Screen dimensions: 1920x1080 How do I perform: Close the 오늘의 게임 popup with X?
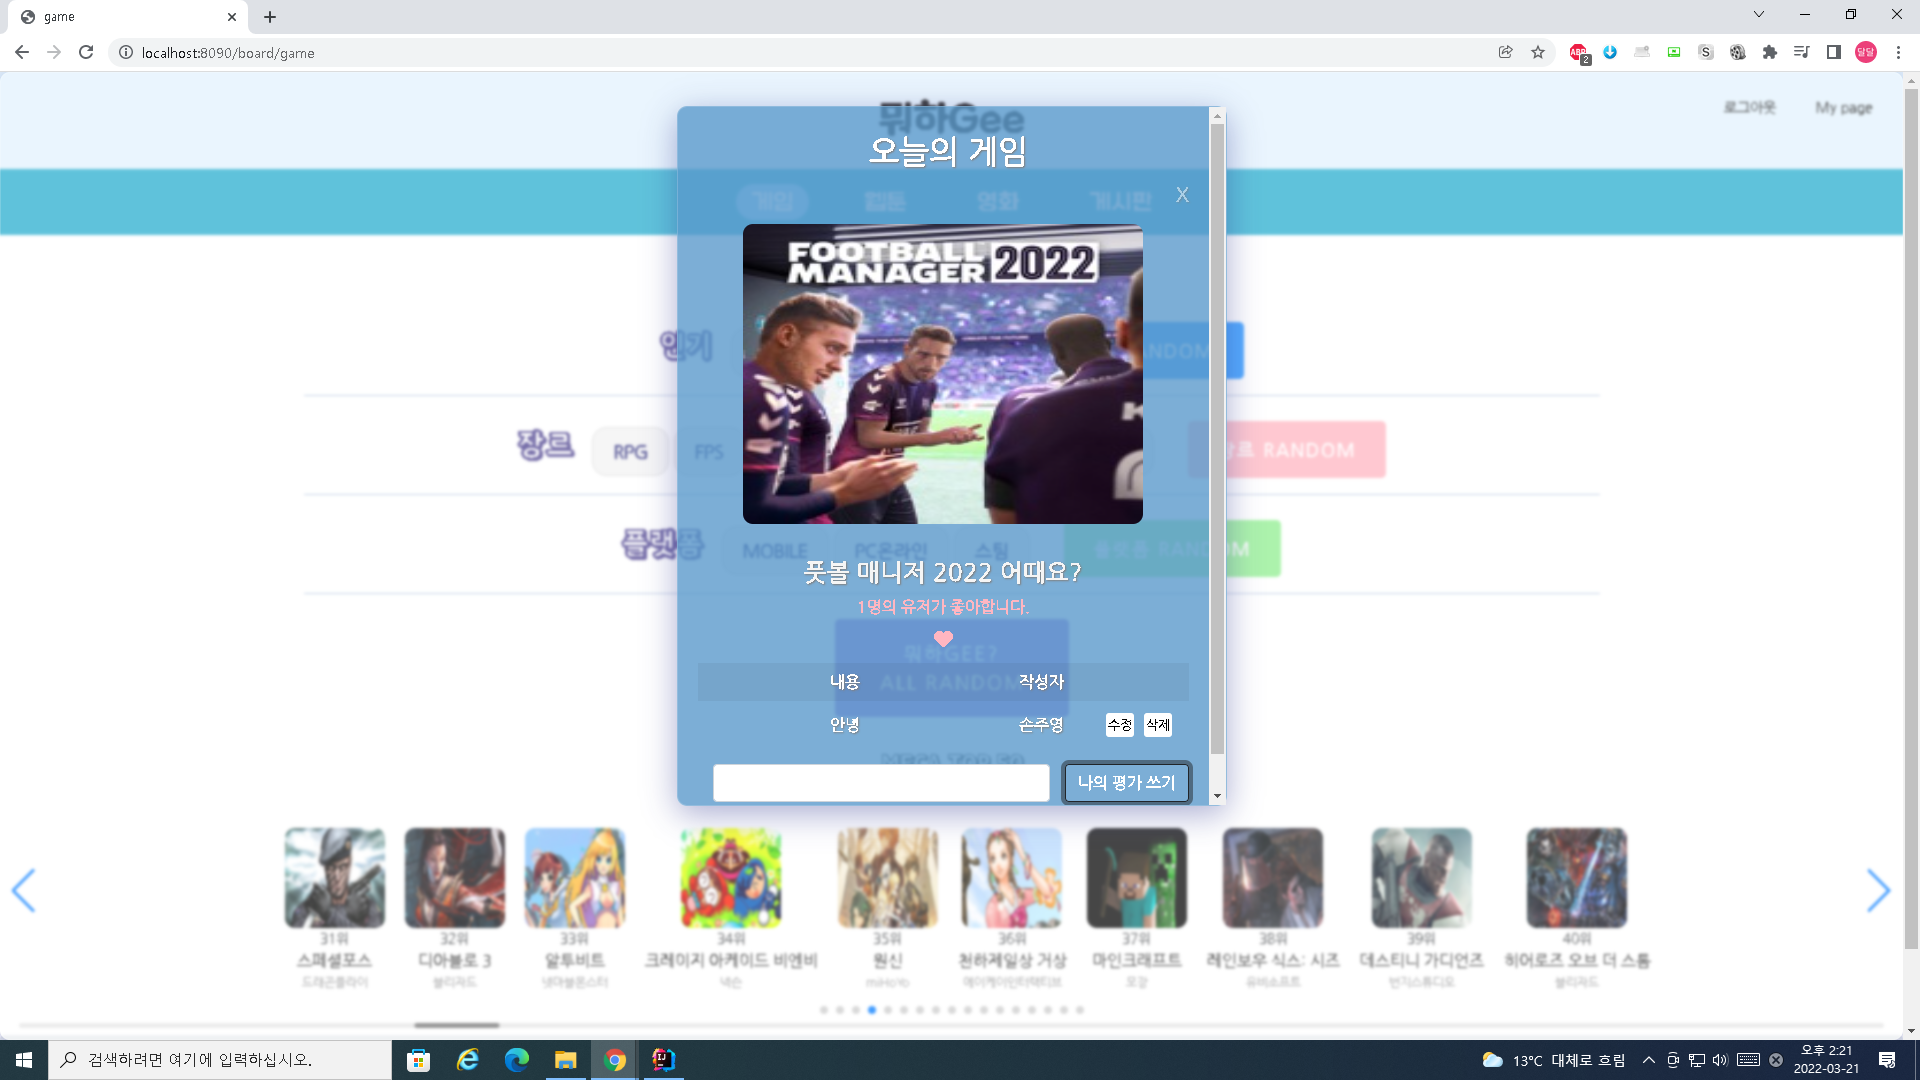click(x=1182, y=195)
